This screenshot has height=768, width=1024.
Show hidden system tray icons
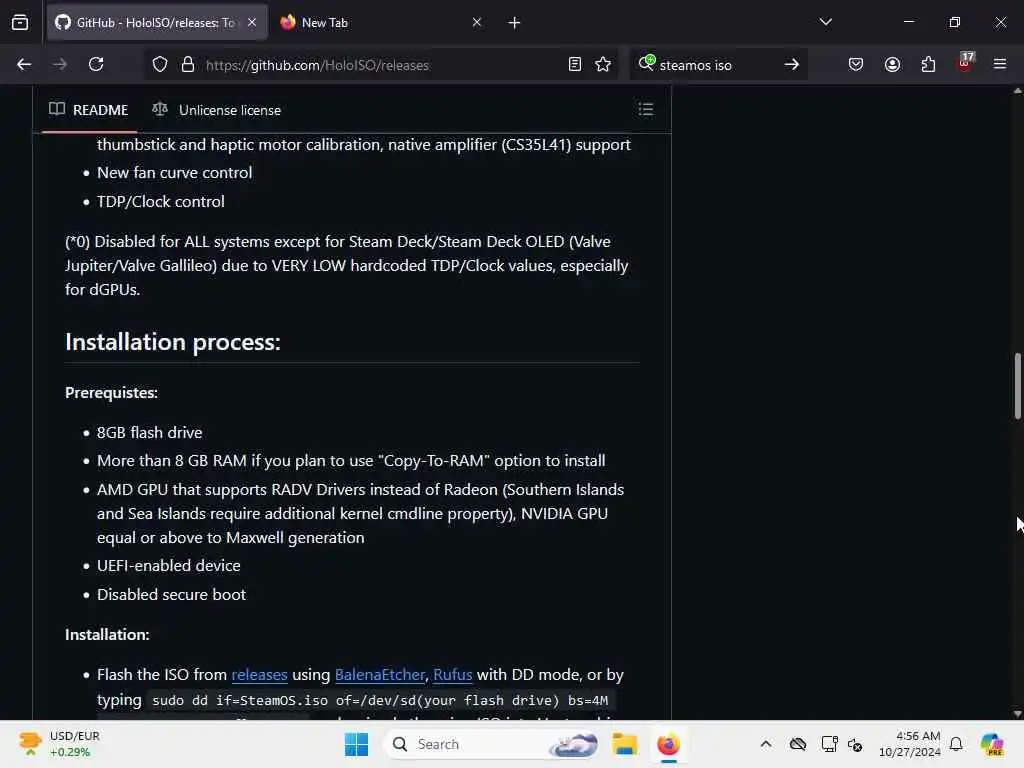(x=765, y=744)
